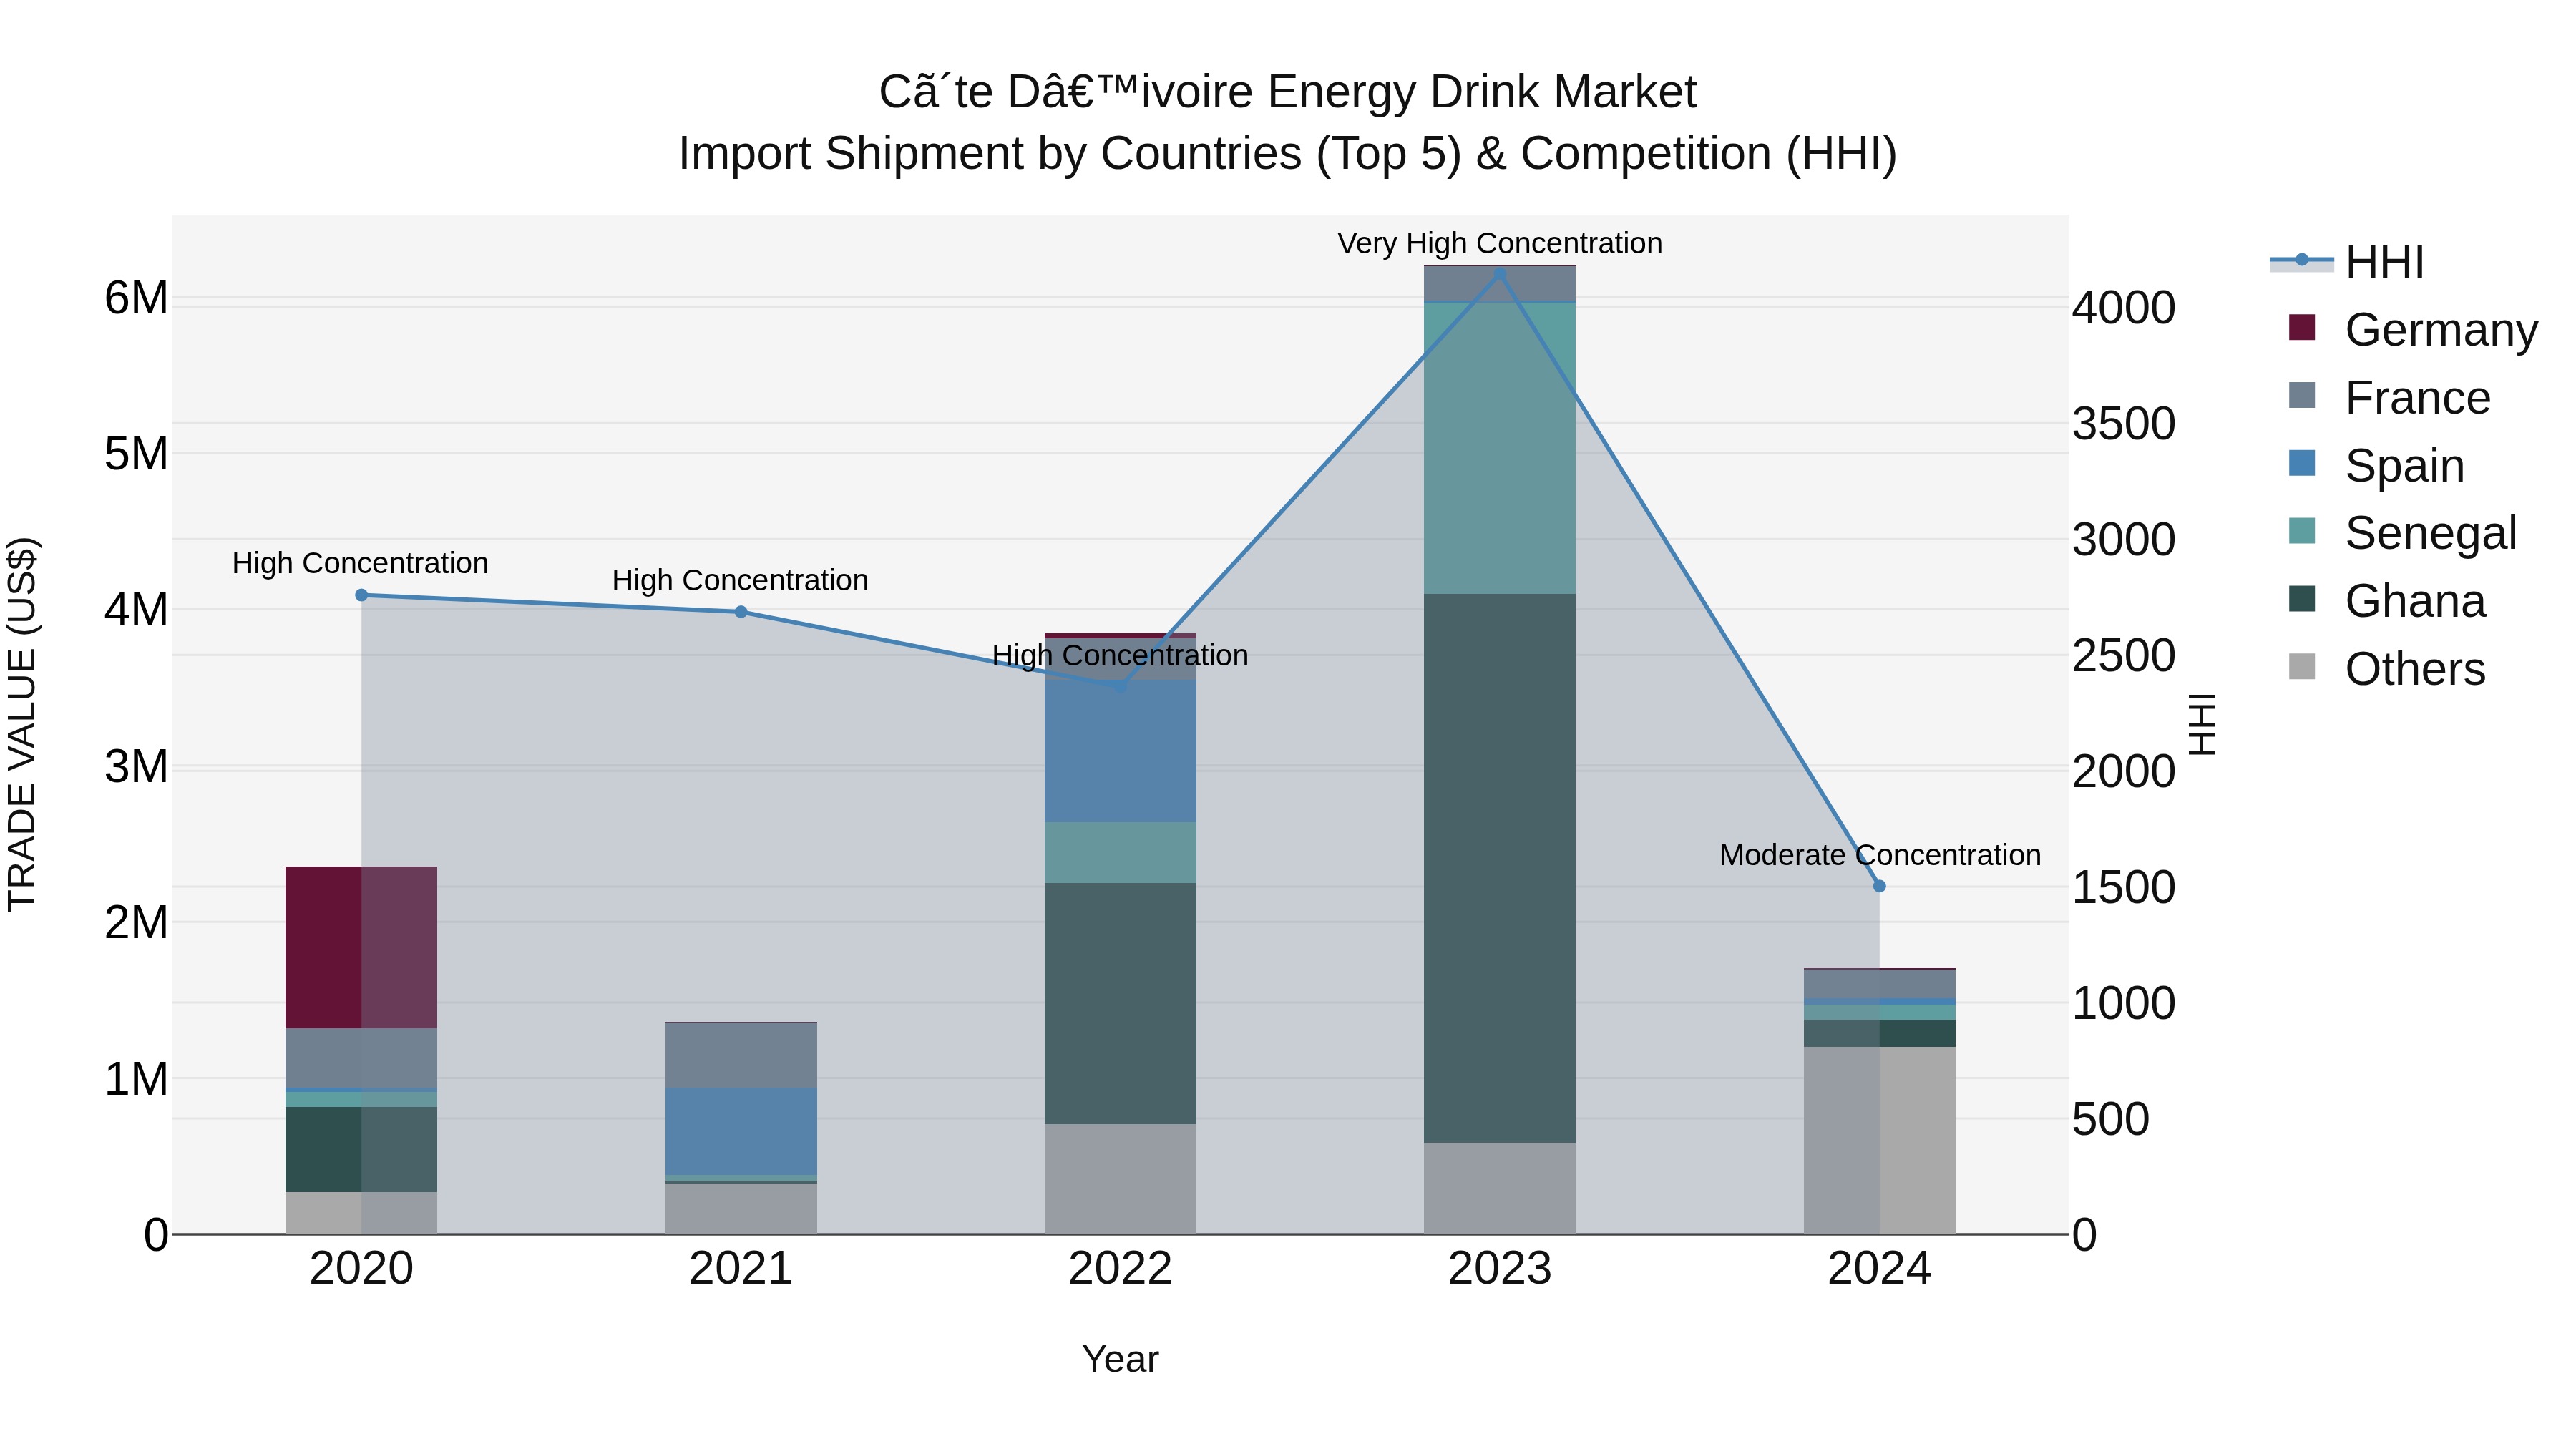Click the 2024 x-axis label
2576x1449 pixels.
point(1879,1269)
